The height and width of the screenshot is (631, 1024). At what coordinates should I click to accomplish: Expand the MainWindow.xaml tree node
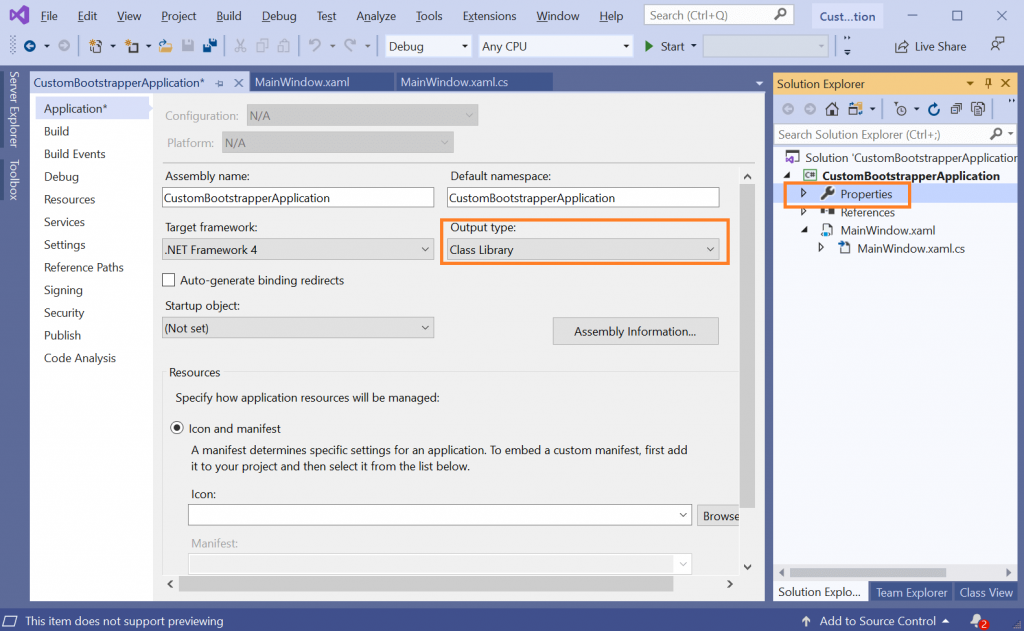tap(804, 230)
